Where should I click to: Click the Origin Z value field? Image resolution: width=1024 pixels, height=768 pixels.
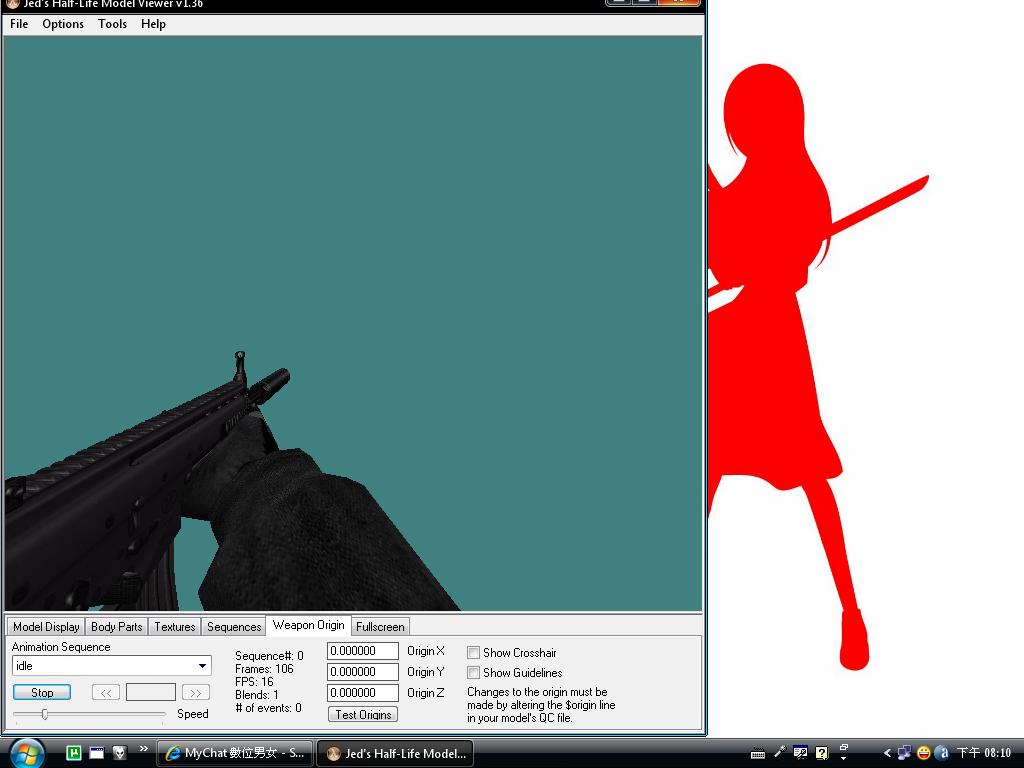(x=362, y=693)
